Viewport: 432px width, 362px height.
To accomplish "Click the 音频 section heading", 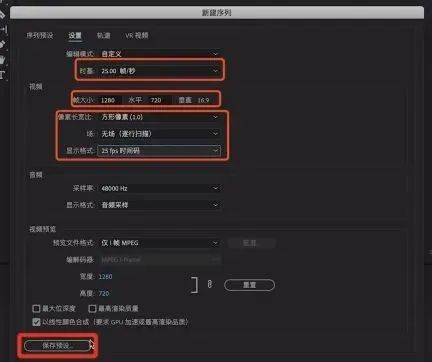I will click(x=36, y=175).
